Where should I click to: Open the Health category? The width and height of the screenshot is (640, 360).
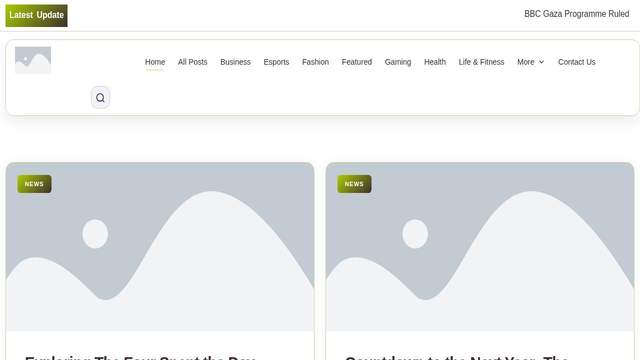click(x=435, y=62)
